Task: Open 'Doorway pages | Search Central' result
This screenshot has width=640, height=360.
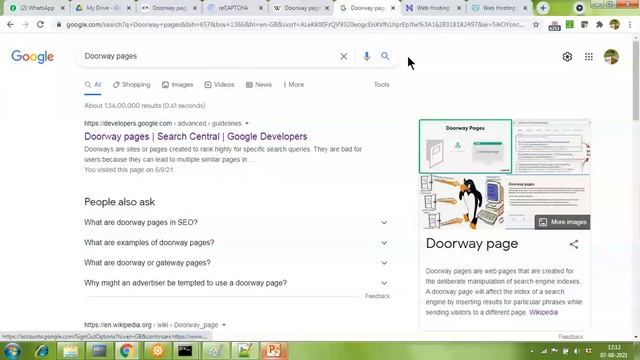Action: (x=196, y=136)
